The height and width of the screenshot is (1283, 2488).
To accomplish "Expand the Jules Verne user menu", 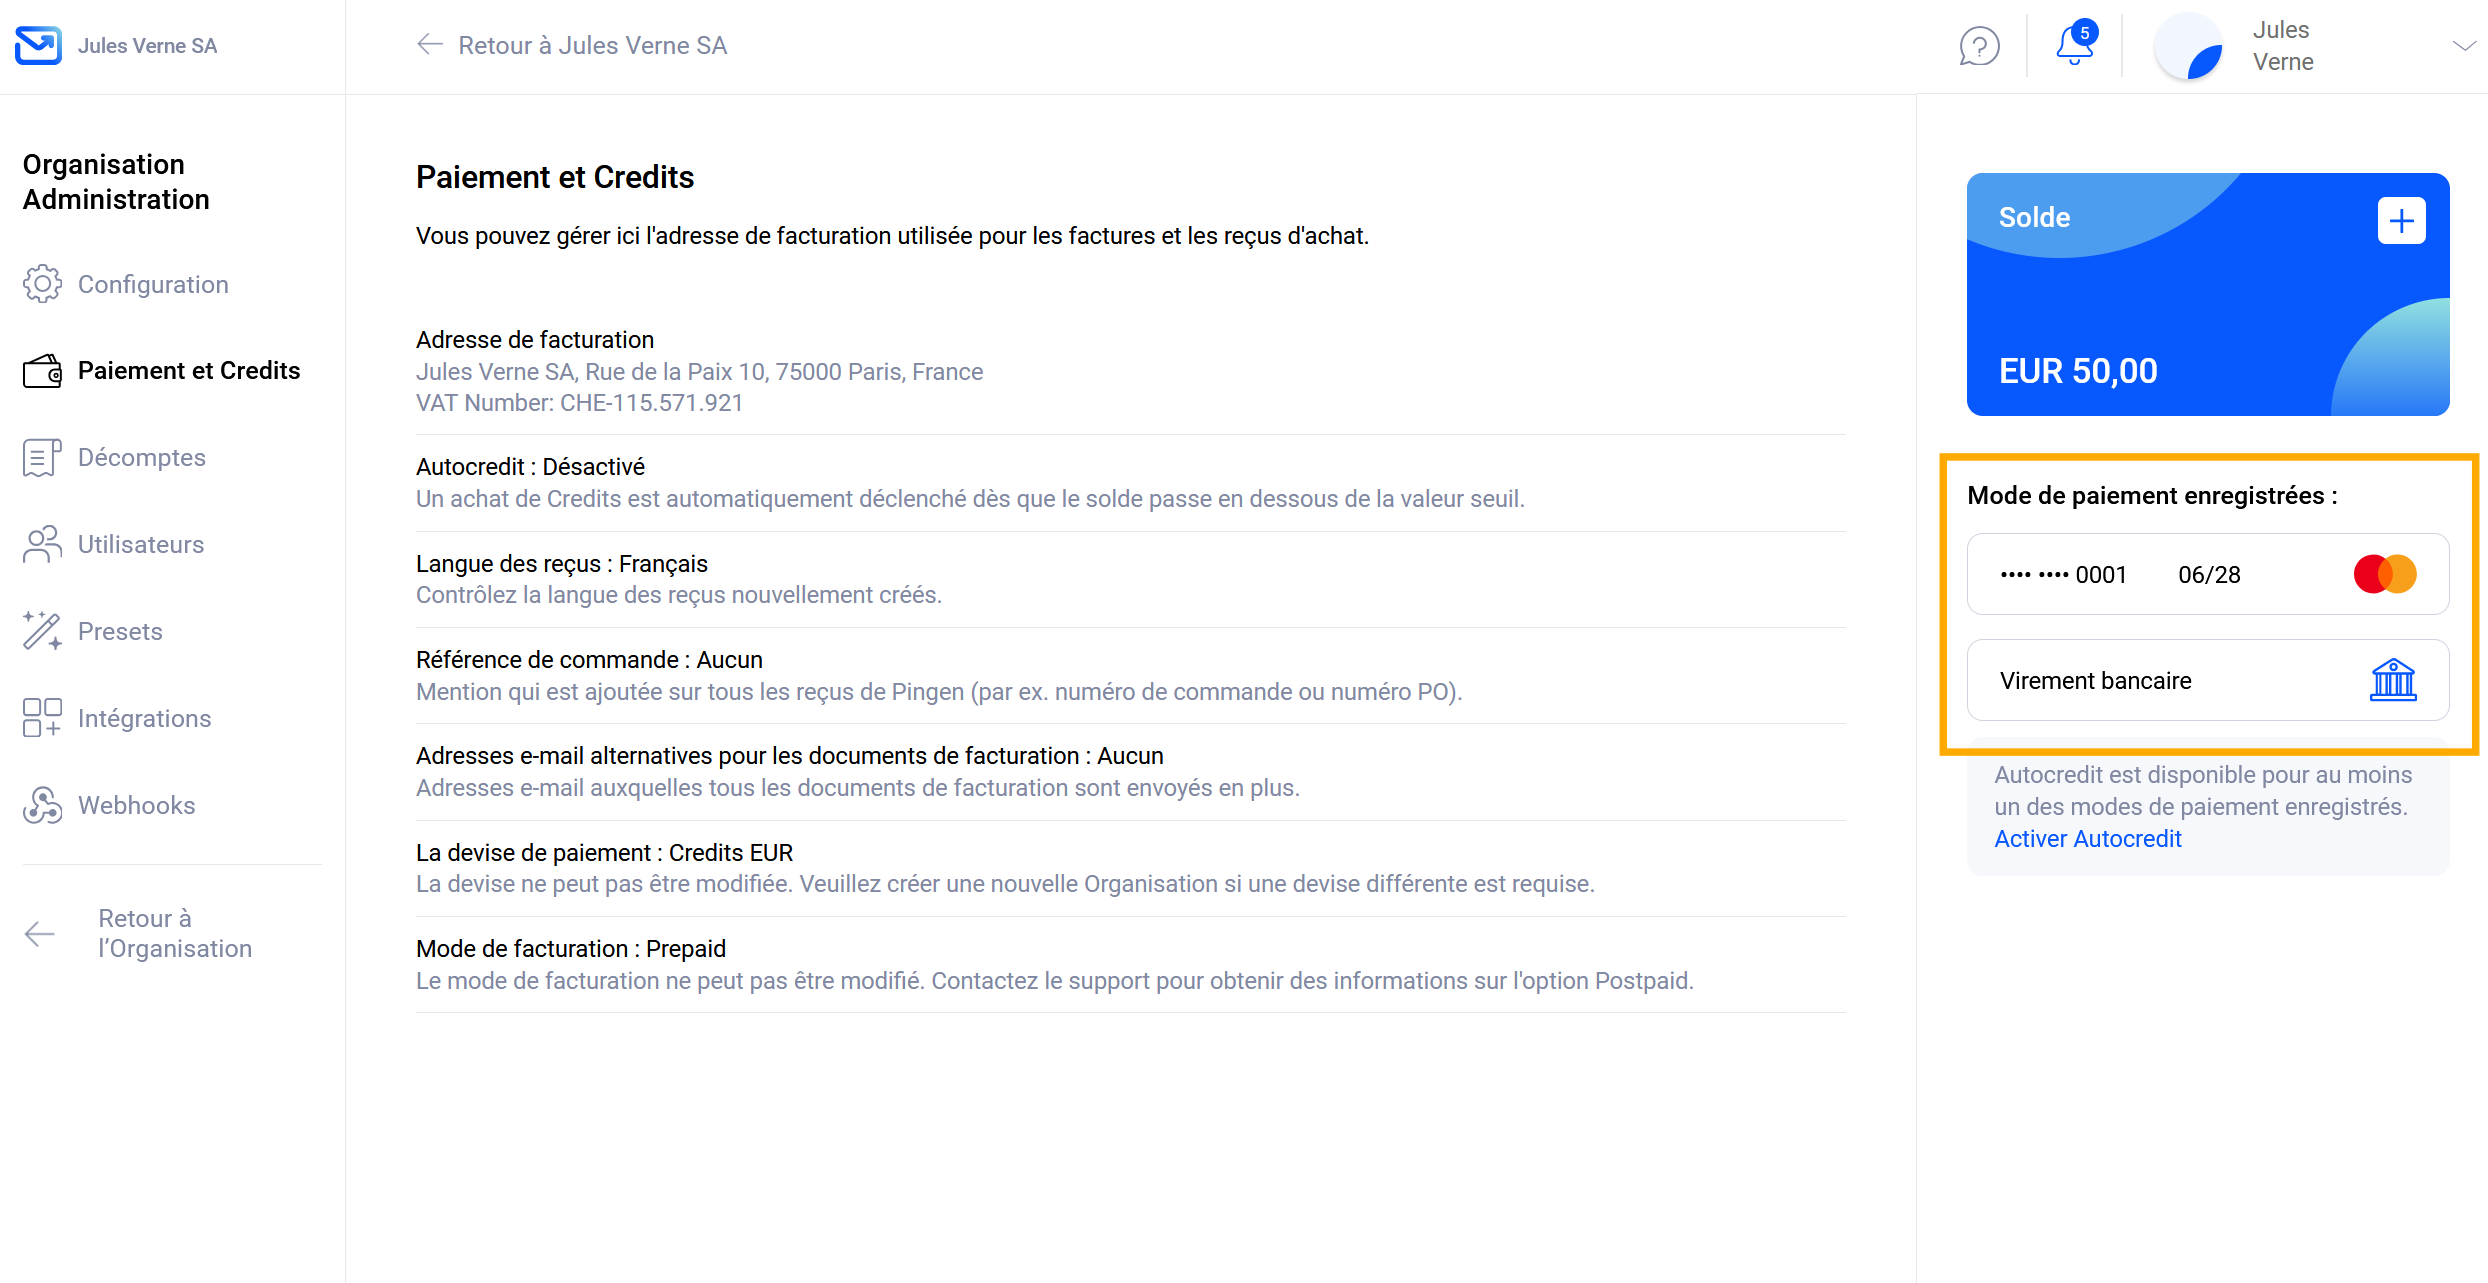I will tap(2463, 46).
